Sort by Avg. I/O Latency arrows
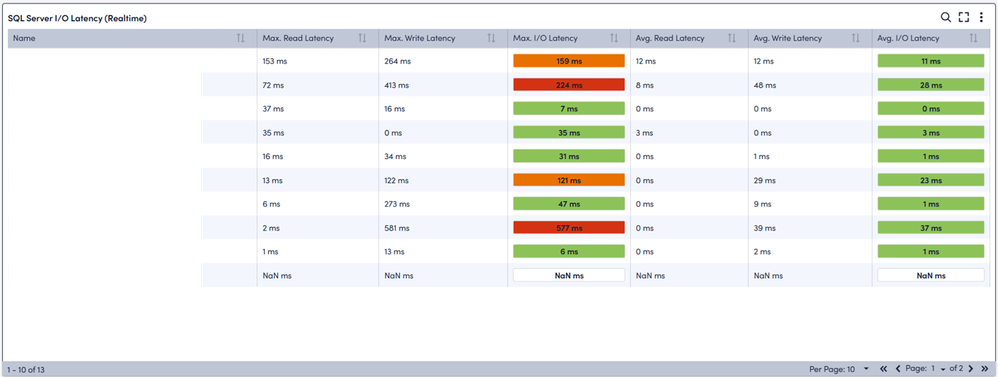The width and height of the screenshot is (998, 377). tap(973, 38)
